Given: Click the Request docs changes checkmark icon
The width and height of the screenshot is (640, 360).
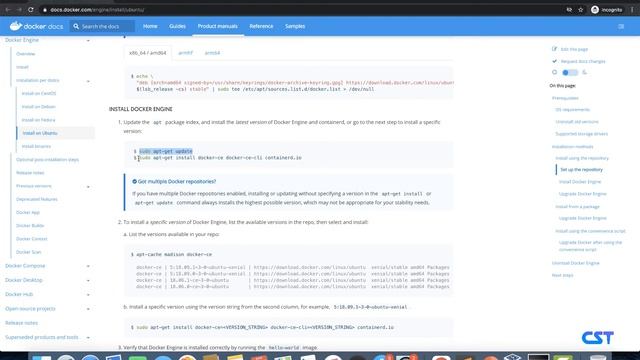Looking at the screenshot, I should pos(554,61).
